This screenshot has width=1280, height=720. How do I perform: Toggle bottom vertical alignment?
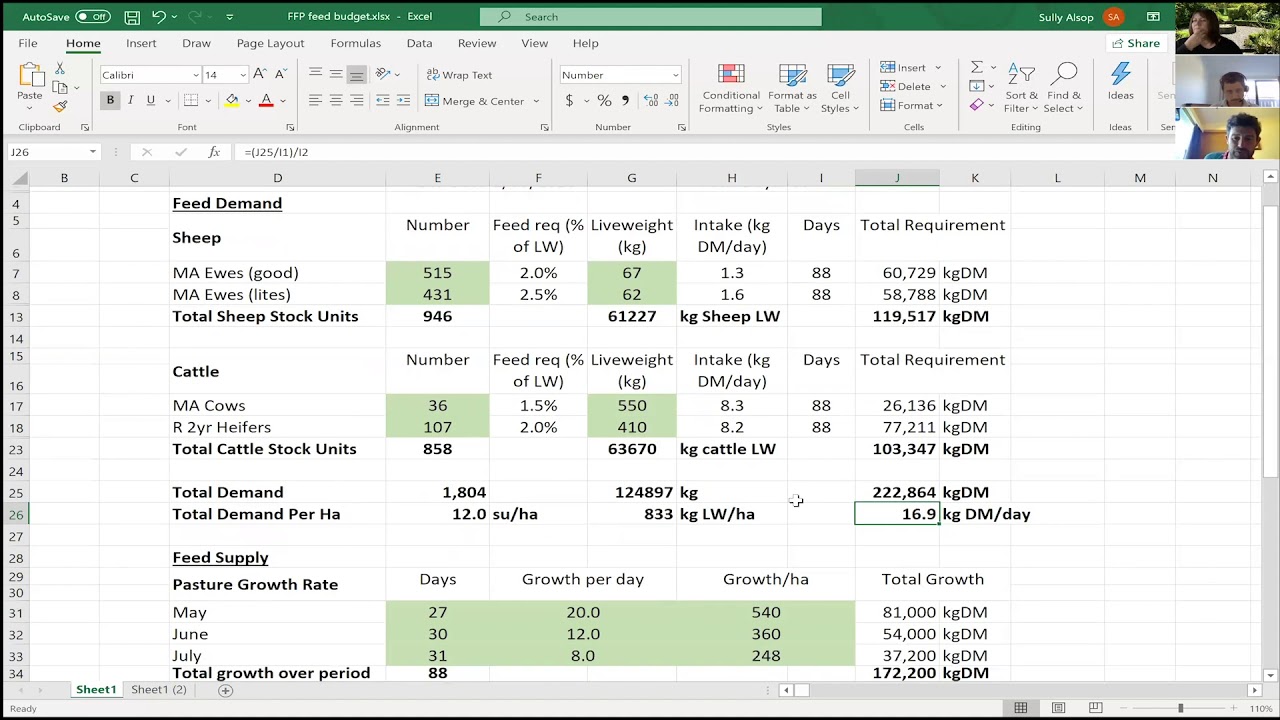click(x=357, y=75)
